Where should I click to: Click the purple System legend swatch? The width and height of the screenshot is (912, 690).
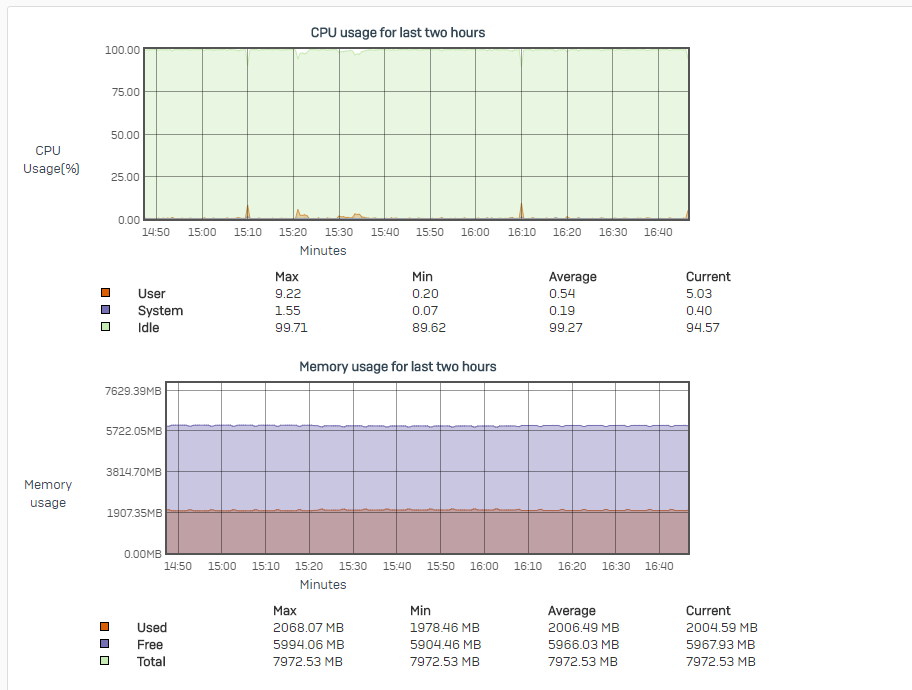pos(105,310)
